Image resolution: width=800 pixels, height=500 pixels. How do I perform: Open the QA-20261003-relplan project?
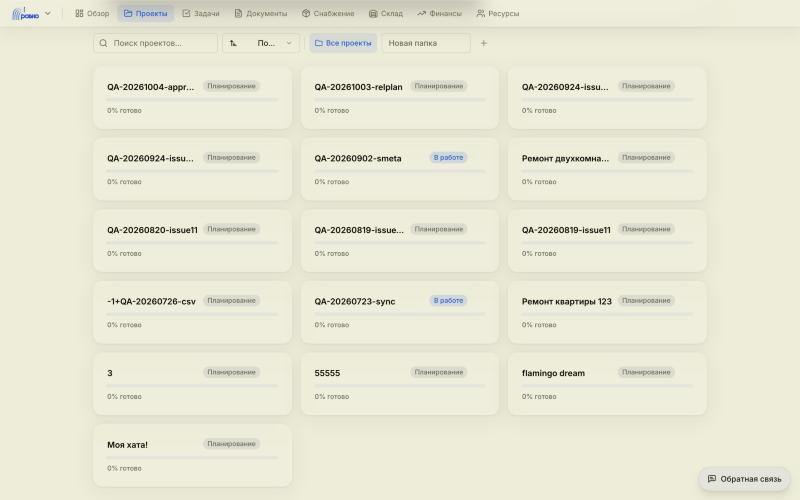pos(400,97)
